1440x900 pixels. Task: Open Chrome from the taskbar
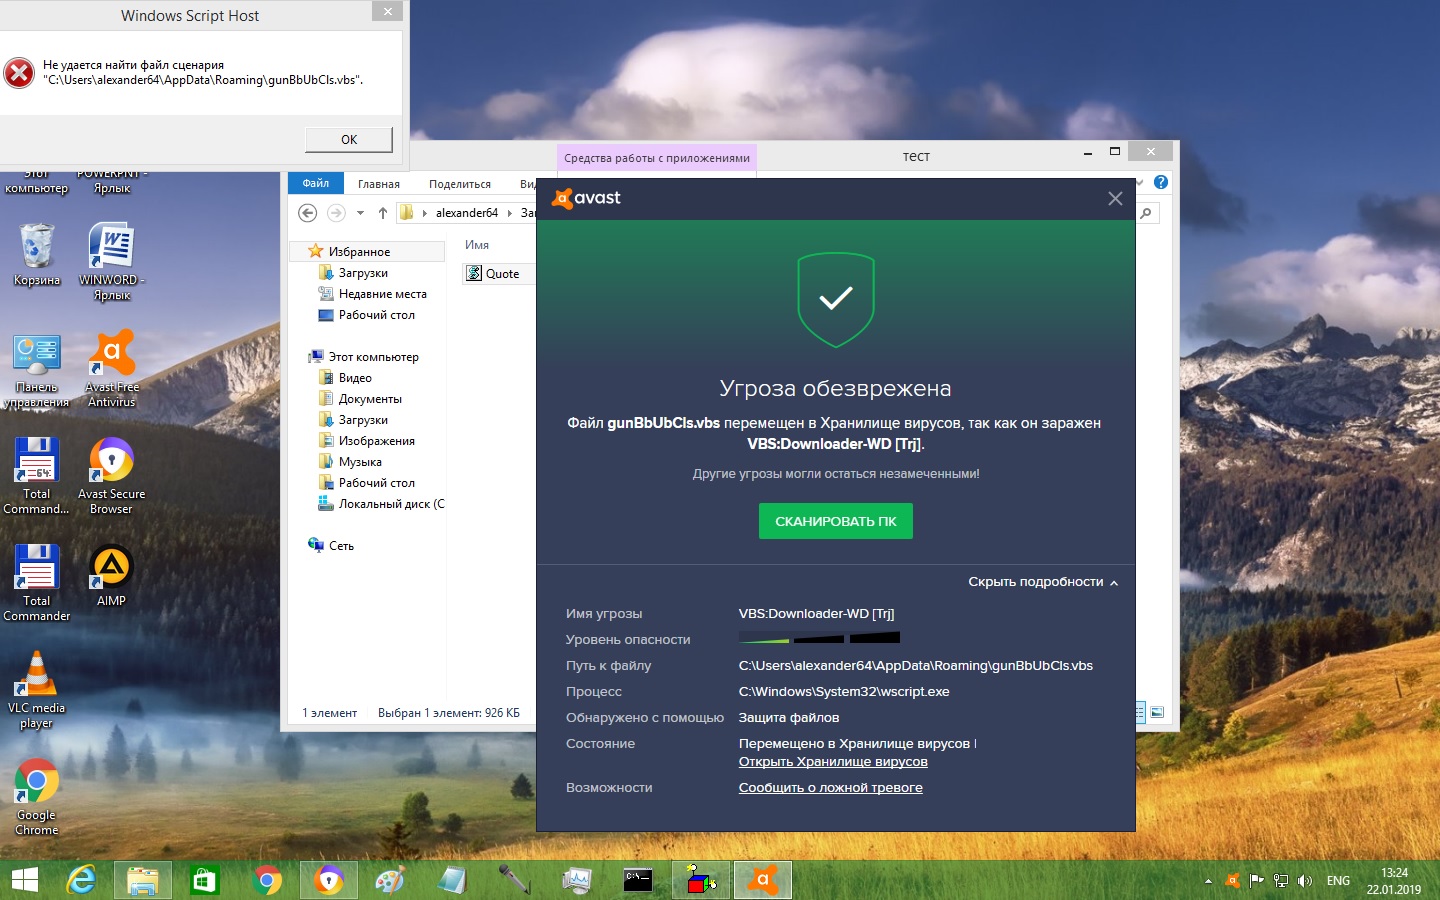[x=267, y=880]
